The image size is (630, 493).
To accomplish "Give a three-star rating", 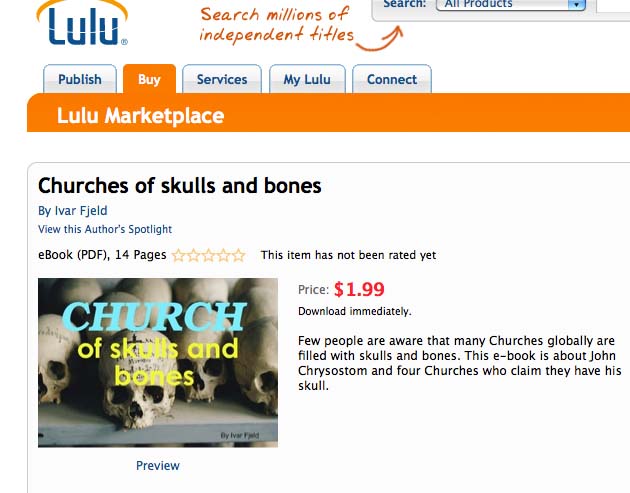I will 208,255.
